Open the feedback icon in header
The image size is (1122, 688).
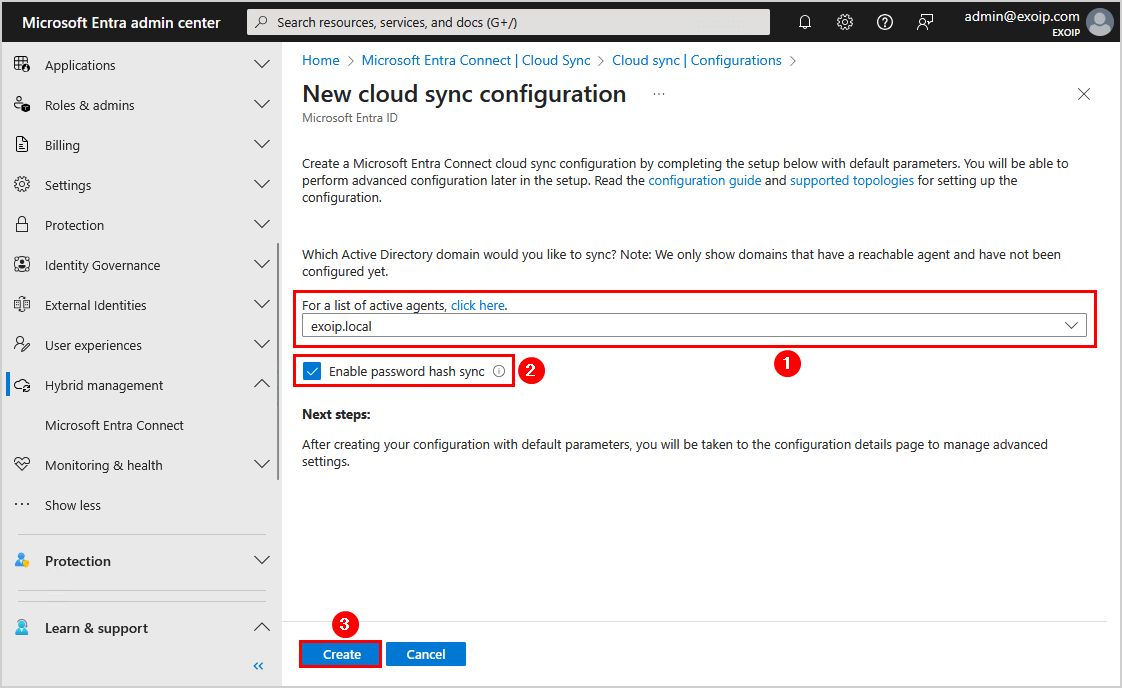[925, 22]
